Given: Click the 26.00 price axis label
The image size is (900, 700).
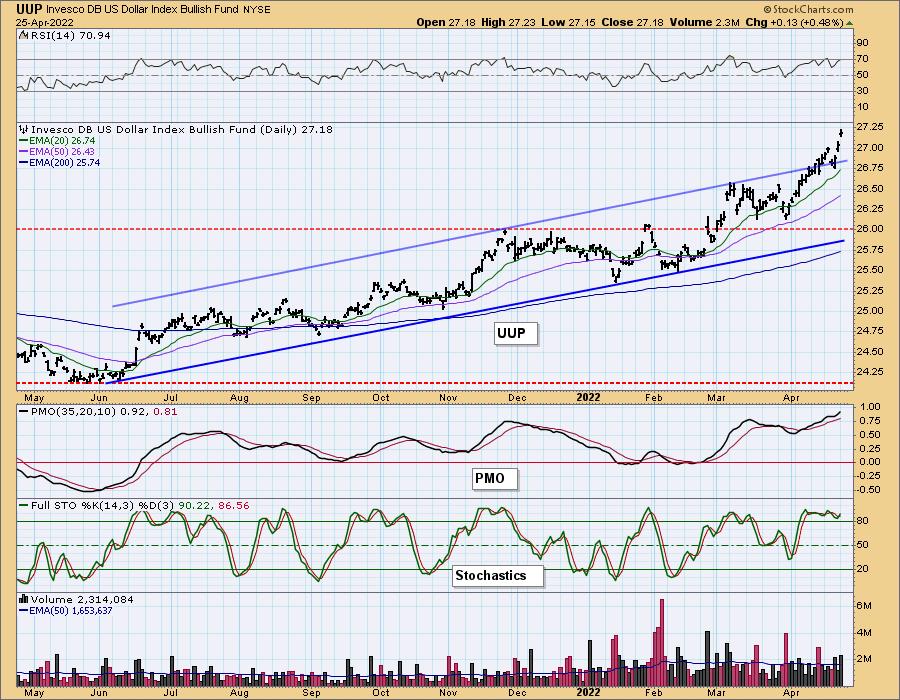Looking at the screenshot, I should 870,228.
